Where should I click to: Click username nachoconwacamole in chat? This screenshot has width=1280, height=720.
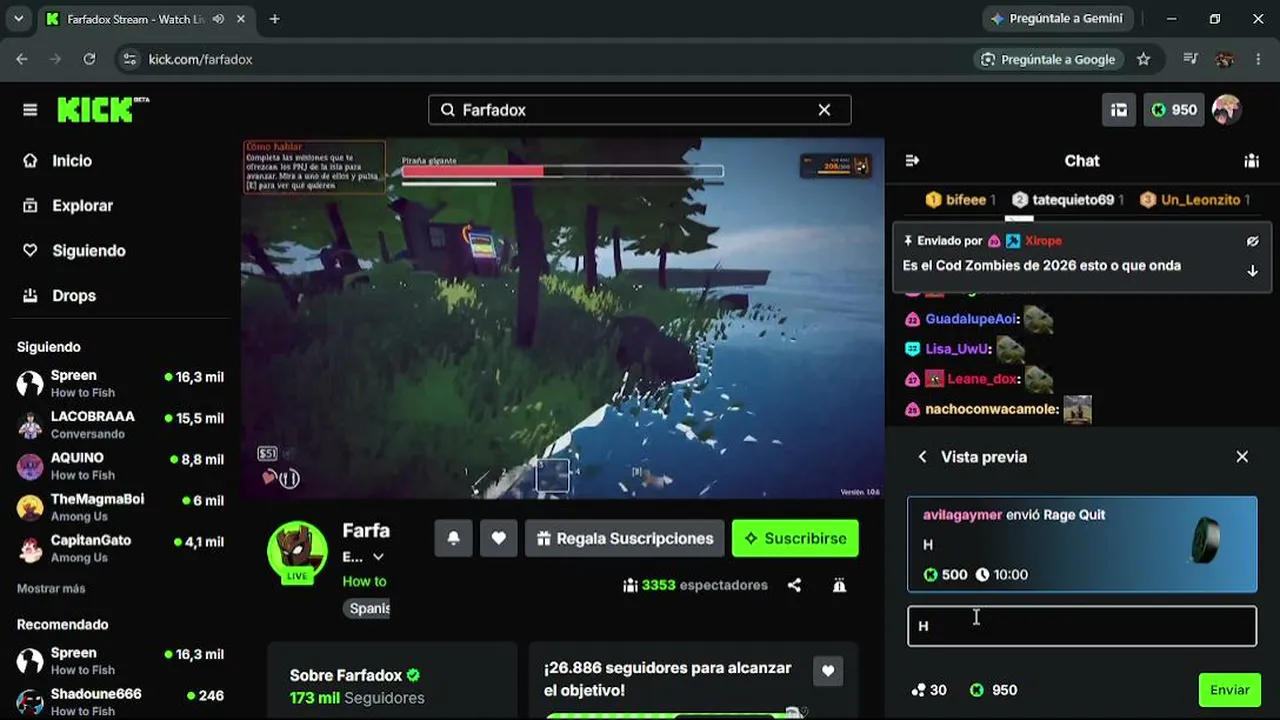pos(991,409)
